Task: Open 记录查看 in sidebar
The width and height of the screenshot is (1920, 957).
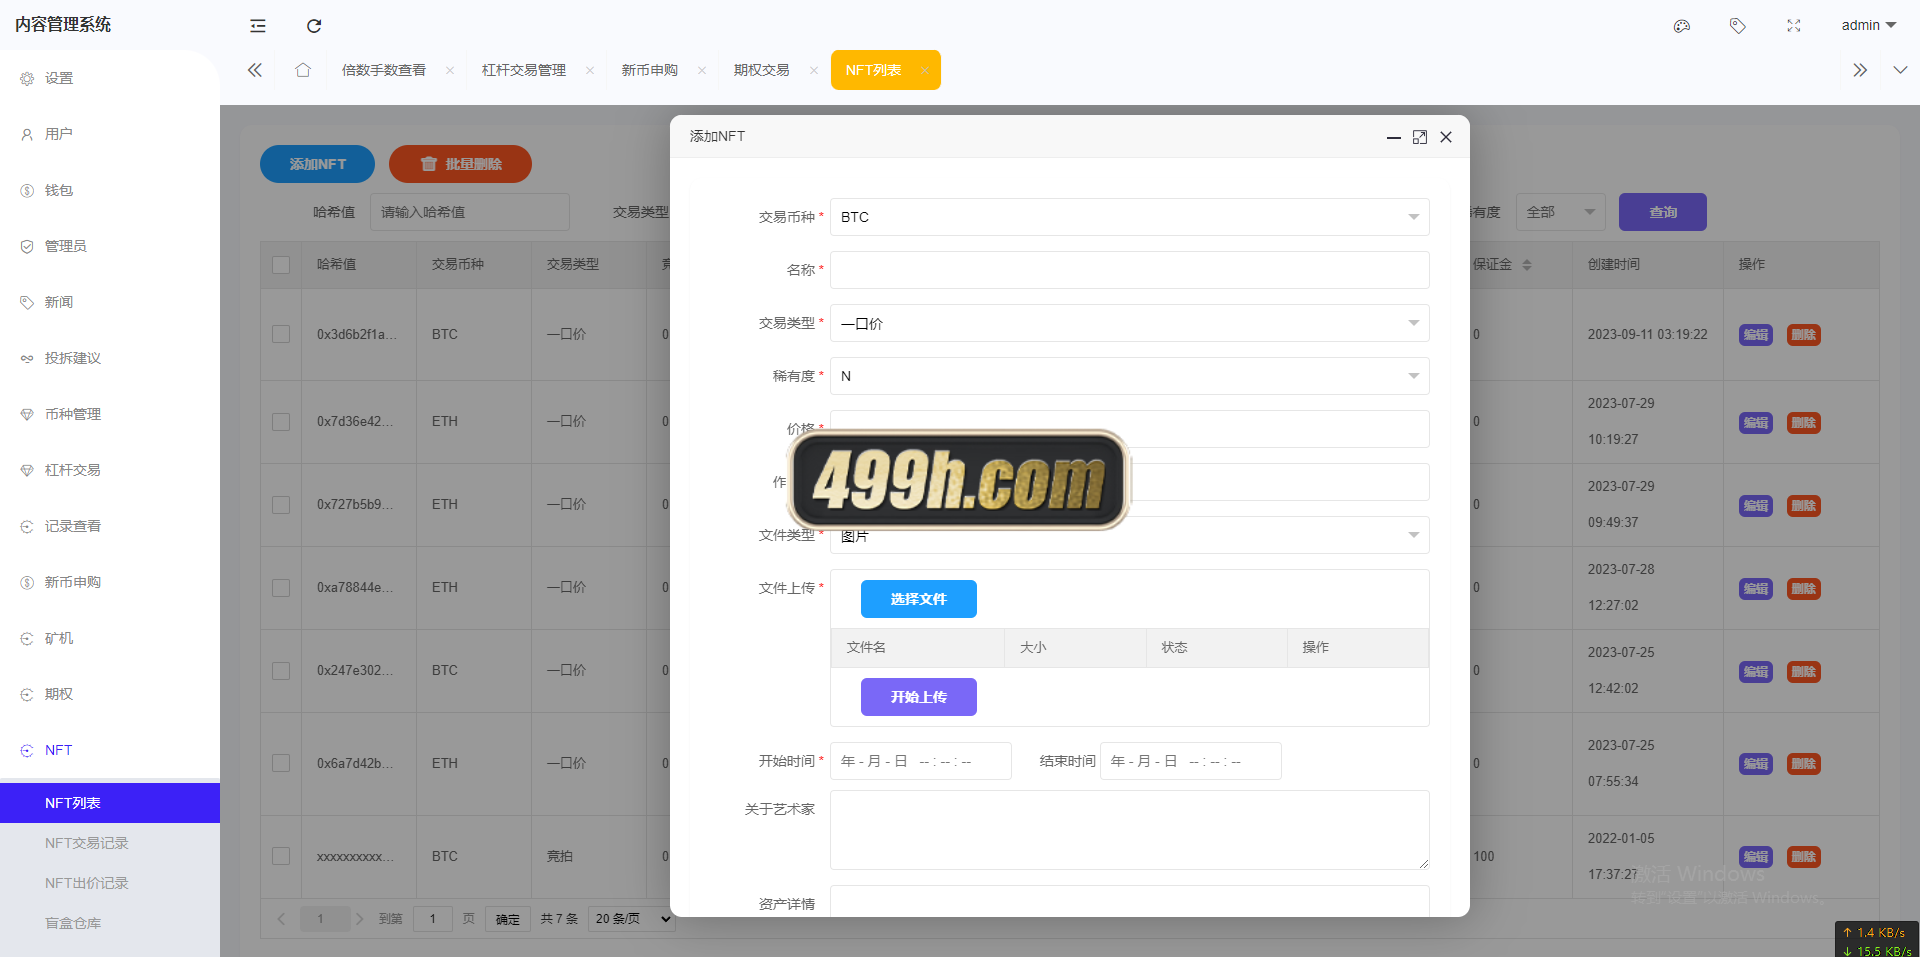Action: tap(110, 526)
